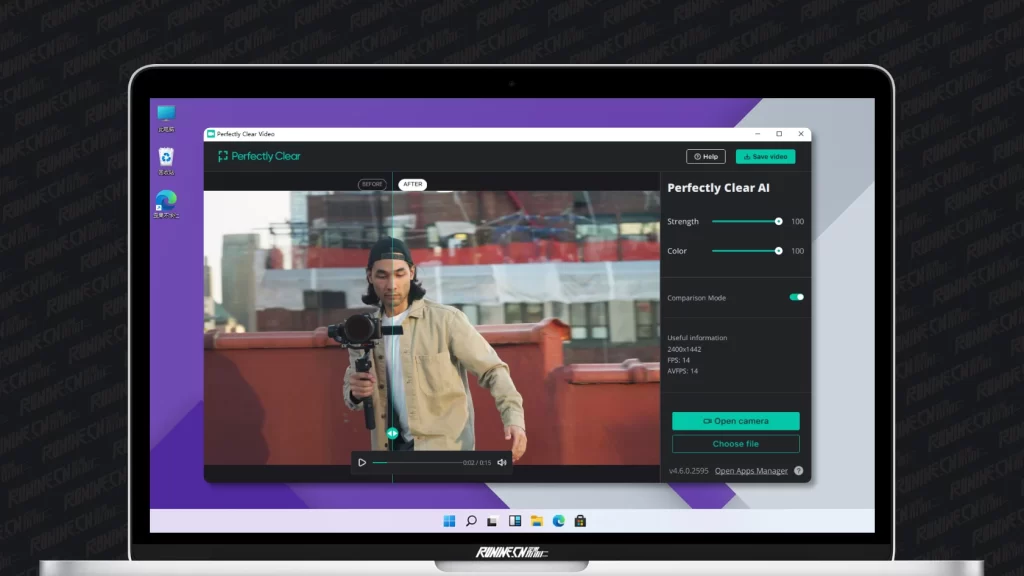The width and height of the screenshot is (1024, 576).
Task: Toggle Comparison Mode switch off
Action: point(796,297)
